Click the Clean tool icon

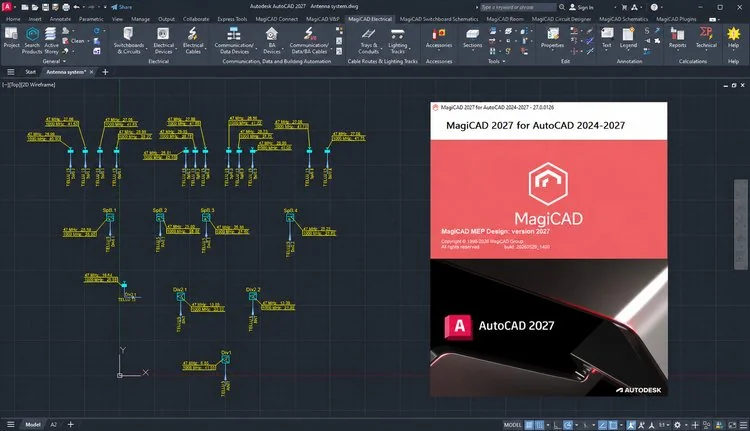pyautogui.click(x=66, y=41)
